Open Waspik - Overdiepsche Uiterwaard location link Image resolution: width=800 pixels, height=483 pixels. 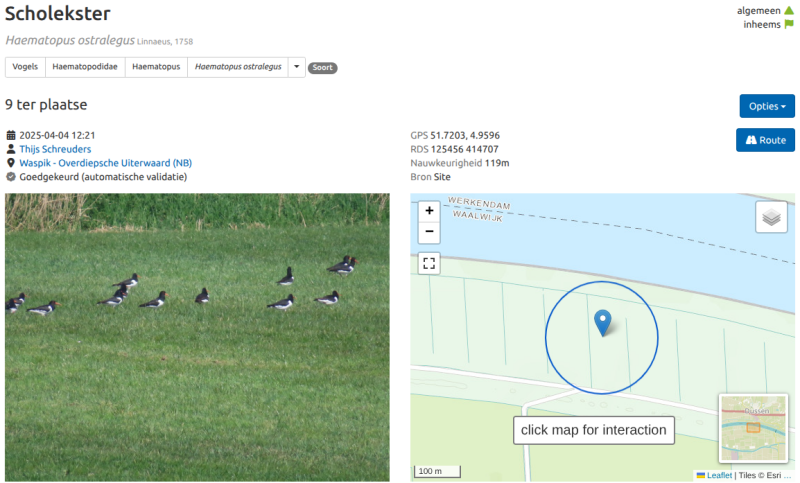[x=106, y=163]
